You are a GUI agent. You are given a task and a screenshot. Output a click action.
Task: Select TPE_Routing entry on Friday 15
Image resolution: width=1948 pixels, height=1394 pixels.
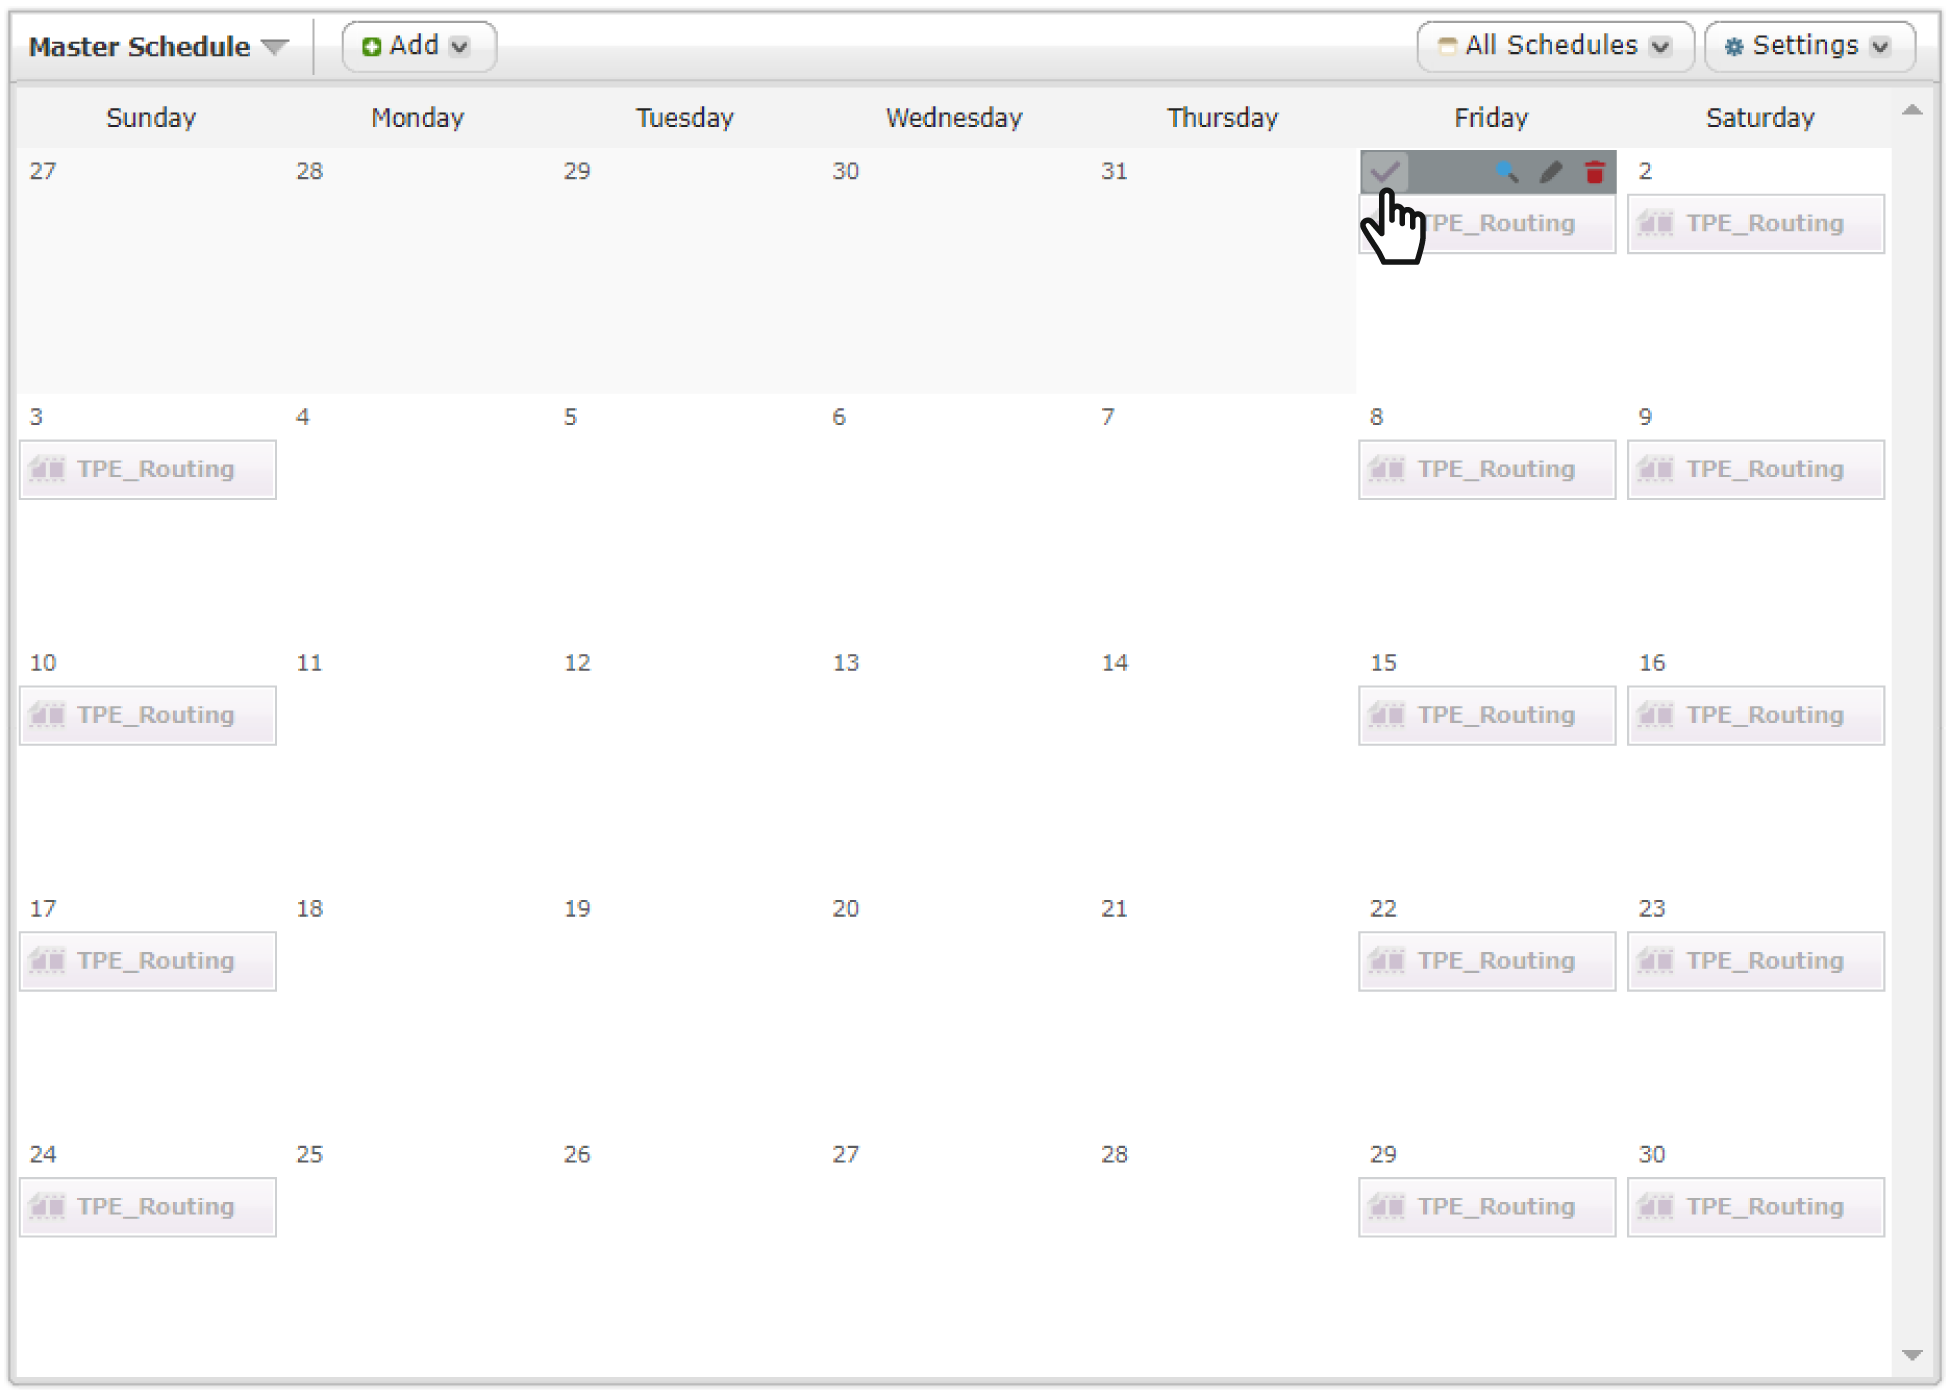pos(1487,716)
